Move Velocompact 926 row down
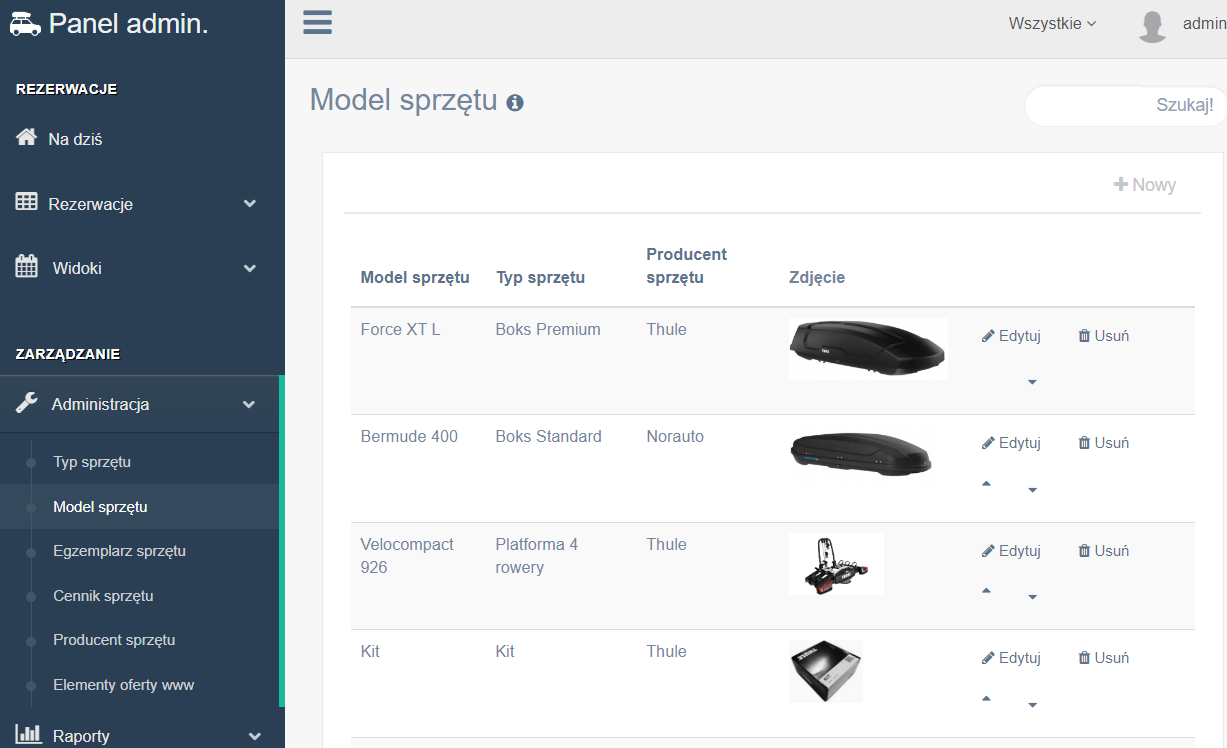The image size is (1227, 748). tap(1032, 597)
